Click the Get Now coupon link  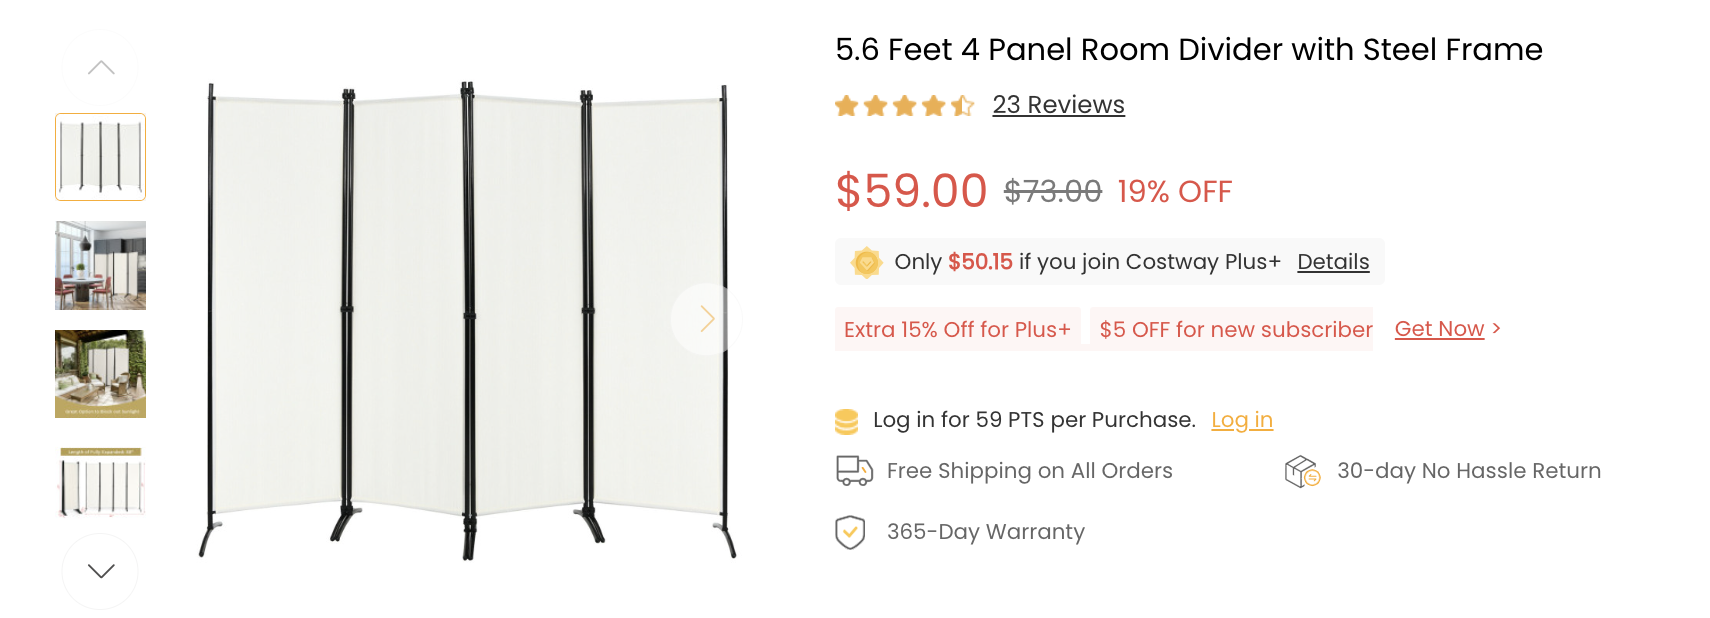pos(1439,329)
